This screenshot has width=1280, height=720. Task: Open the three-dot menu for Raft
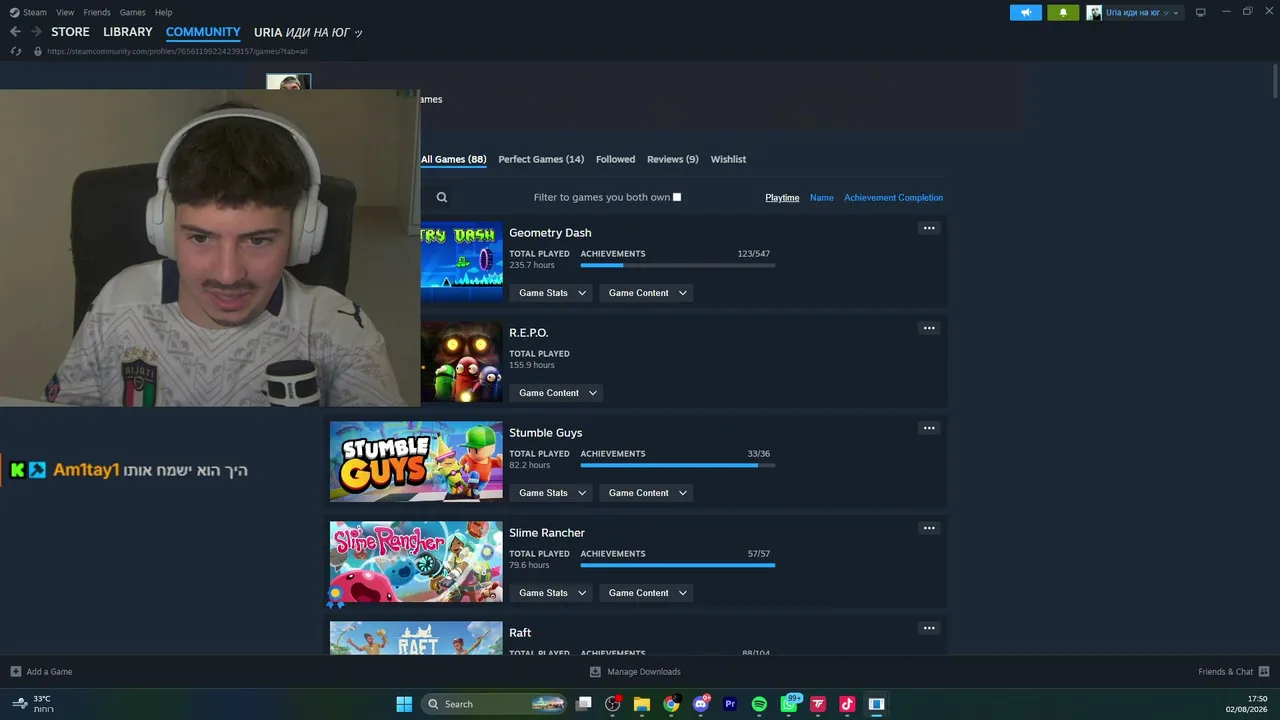929,628
